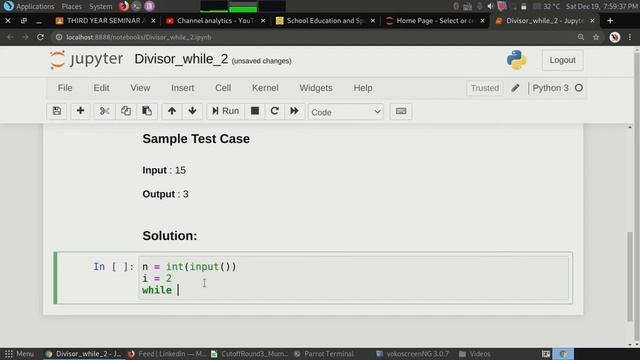Reload the page
Image resolution: width=640 pixels, height=360 pixels.
click(x=40, y=37)
